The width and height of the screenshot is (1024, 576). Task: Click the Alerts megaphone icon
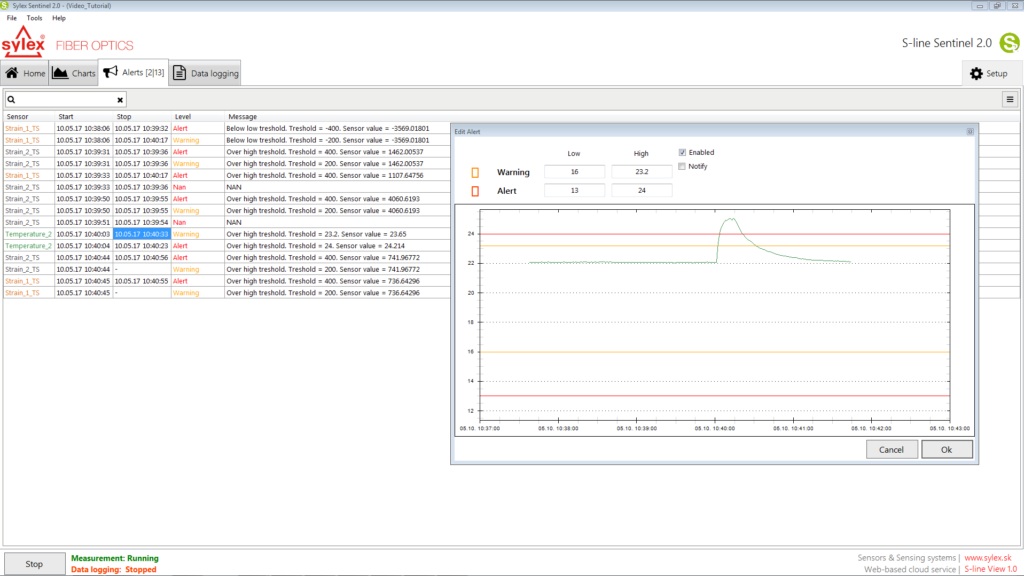click(x=110, y=71)
